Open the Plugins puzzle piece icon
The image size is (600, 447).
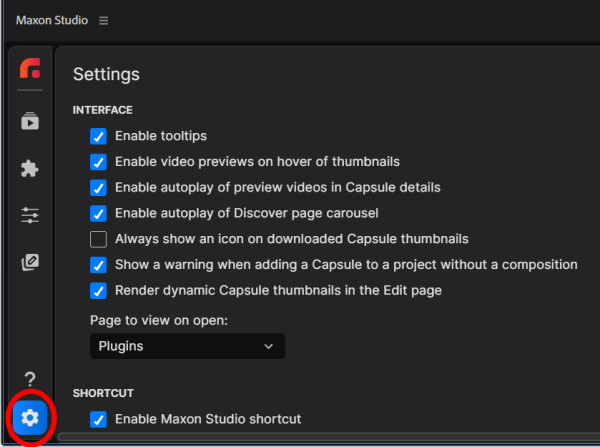click(x=30, y=168)
